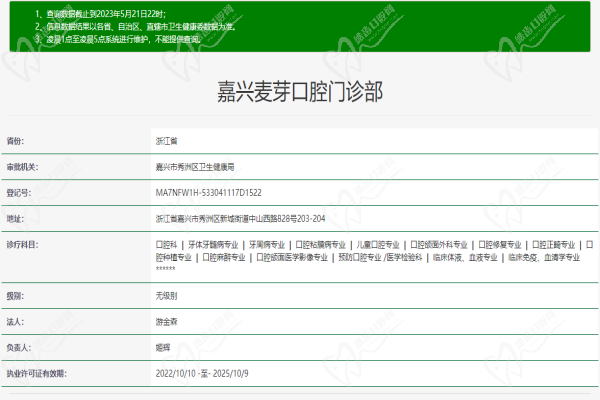Click the 浙江省 province value
This screenshot has height=400, width=600.
(x=168, y=142)
